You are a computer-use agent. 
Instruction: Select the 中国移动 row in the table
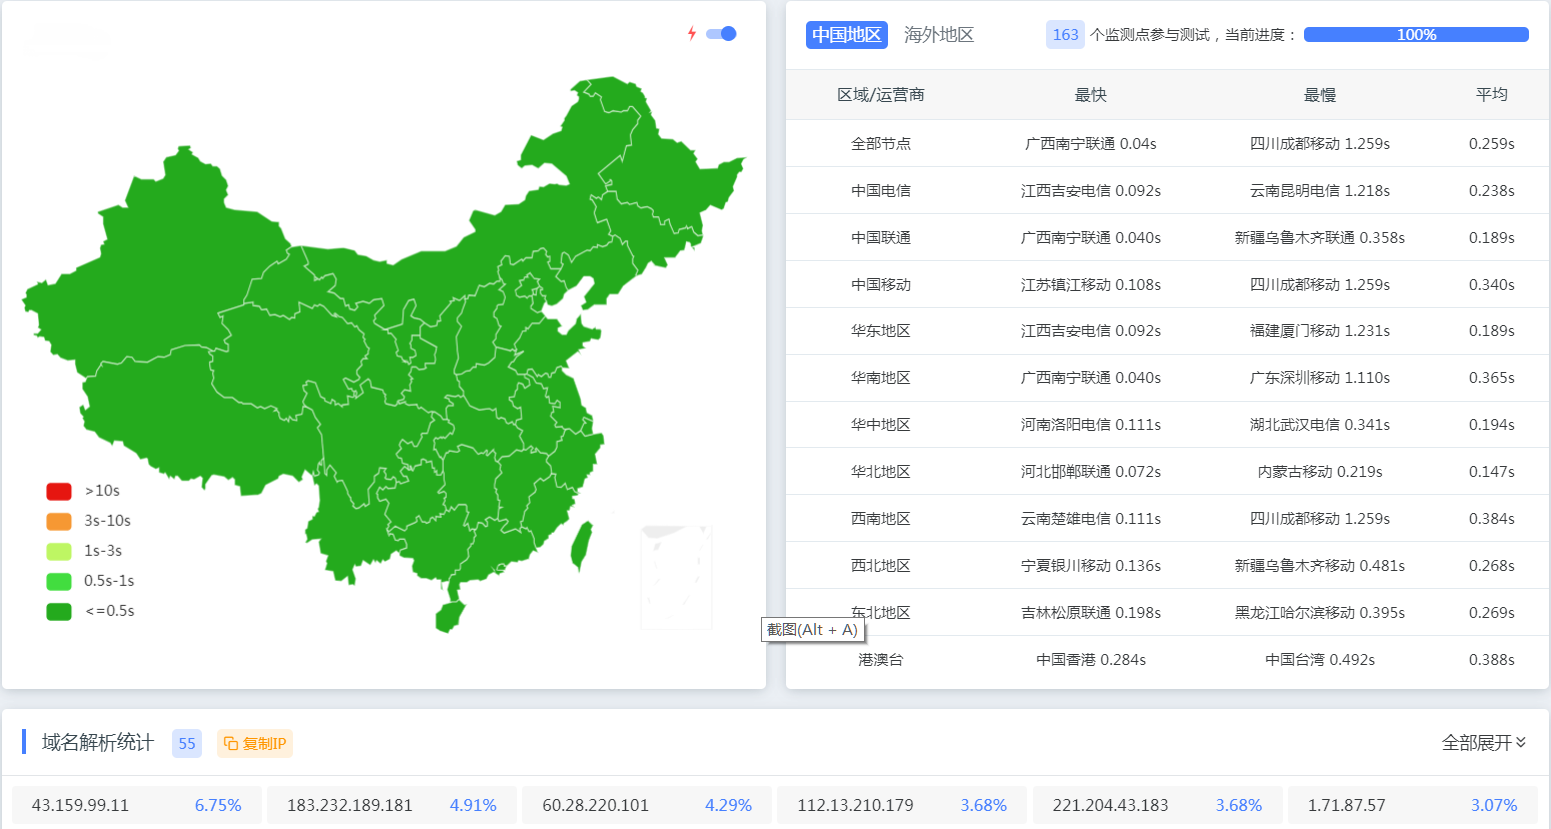882,284
